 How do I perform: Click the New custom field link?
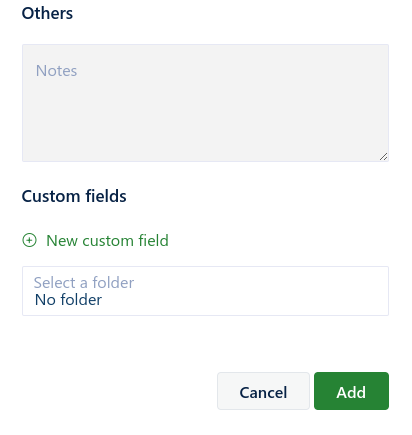pos(95,240)
